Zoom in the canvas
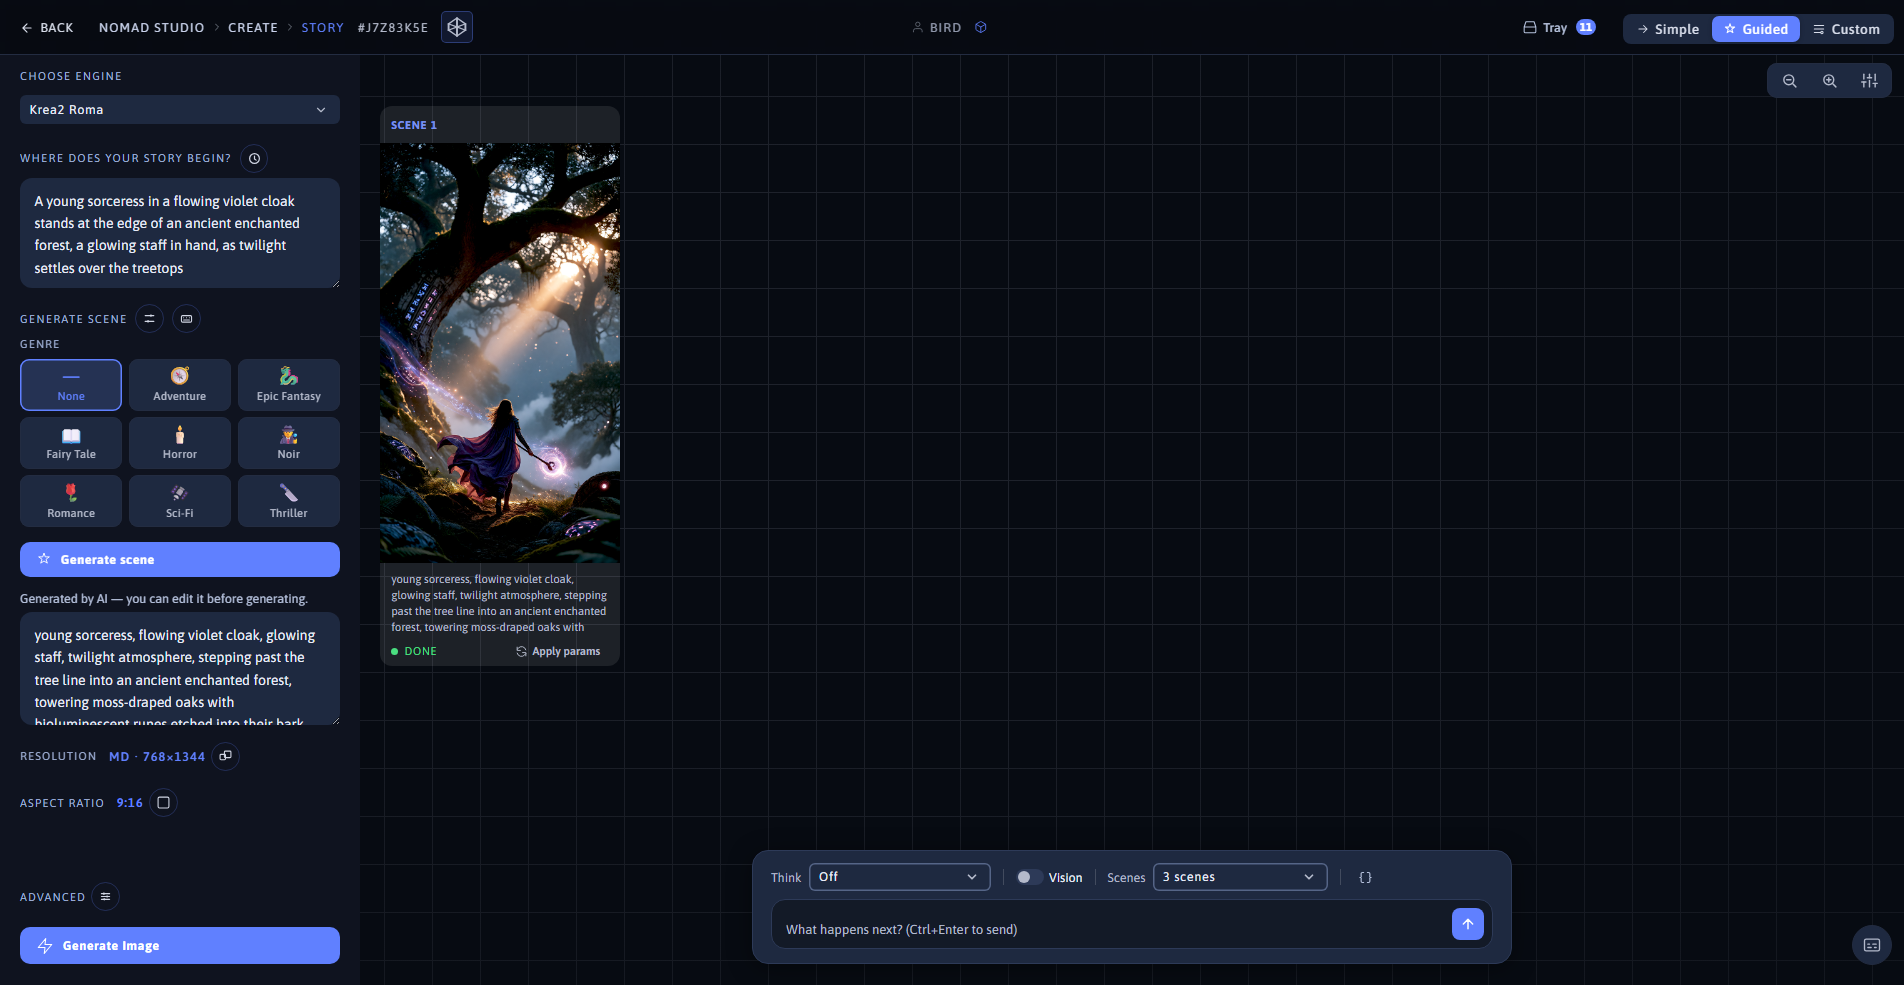The width and height of the screenshot is (1904, 985). point(1830,81)
